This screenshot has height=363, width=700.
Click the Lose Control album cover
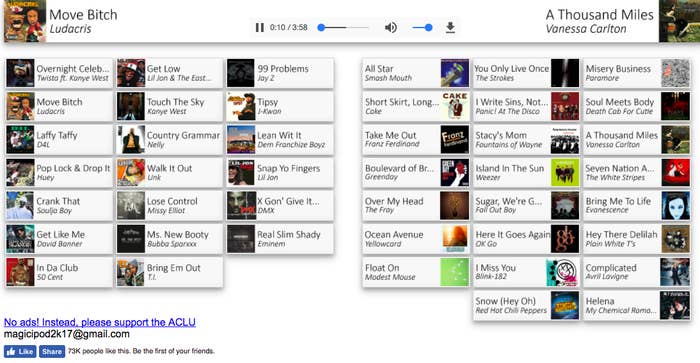coord(131,206)
